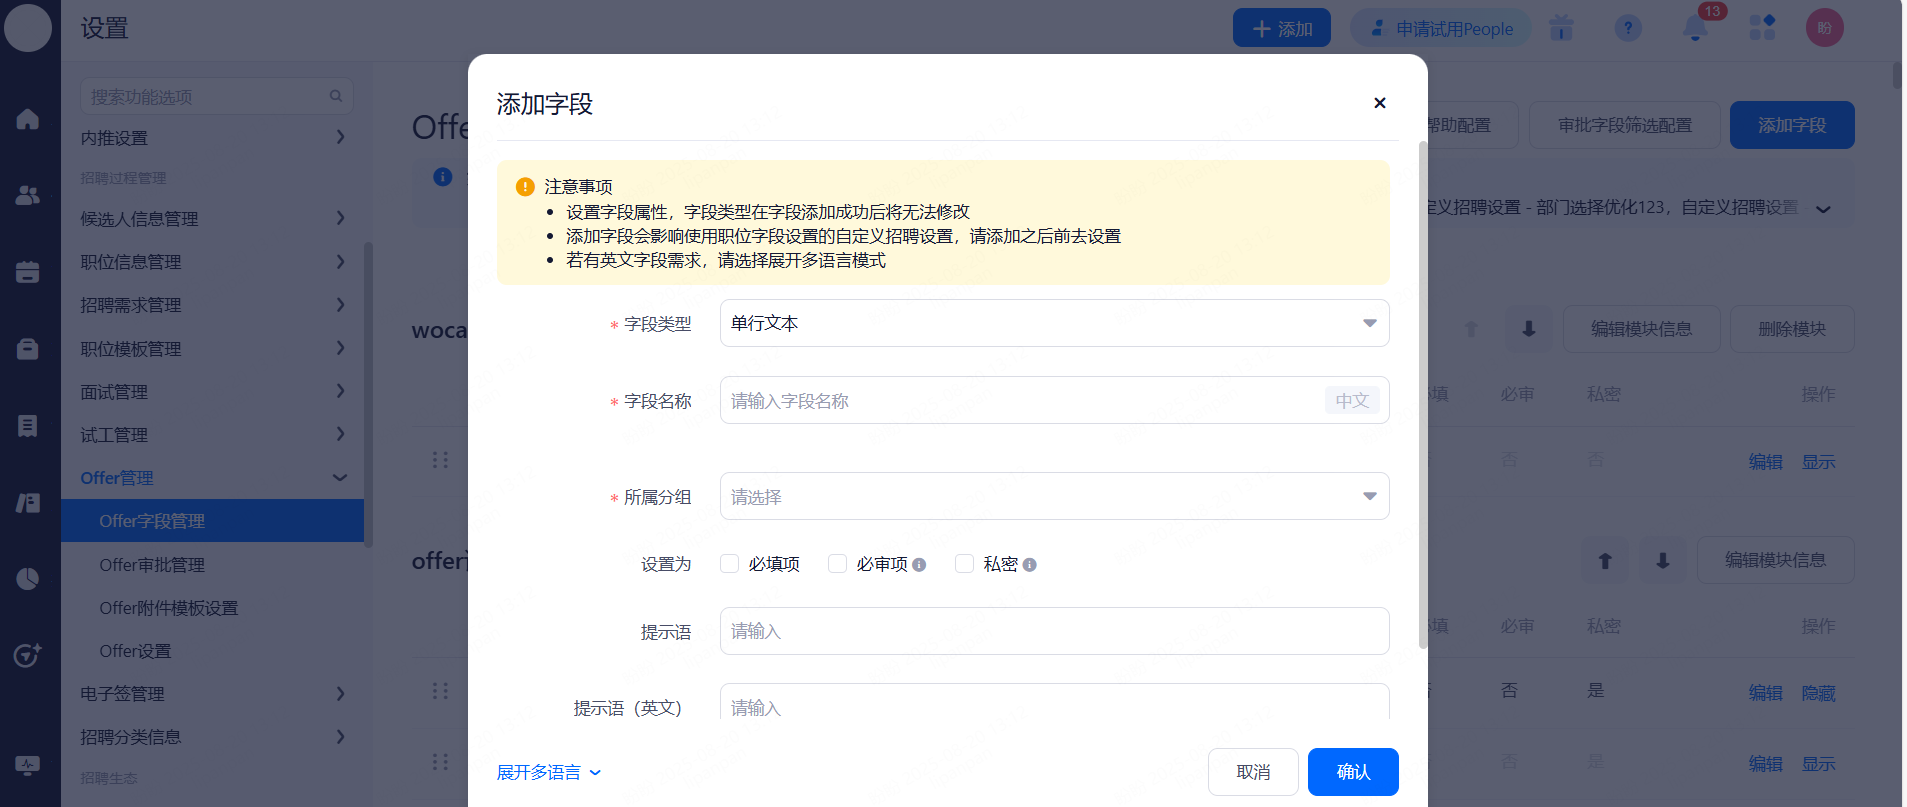Open the notification bell icon
The image size is (1907, 807).
coord(1695,28)
